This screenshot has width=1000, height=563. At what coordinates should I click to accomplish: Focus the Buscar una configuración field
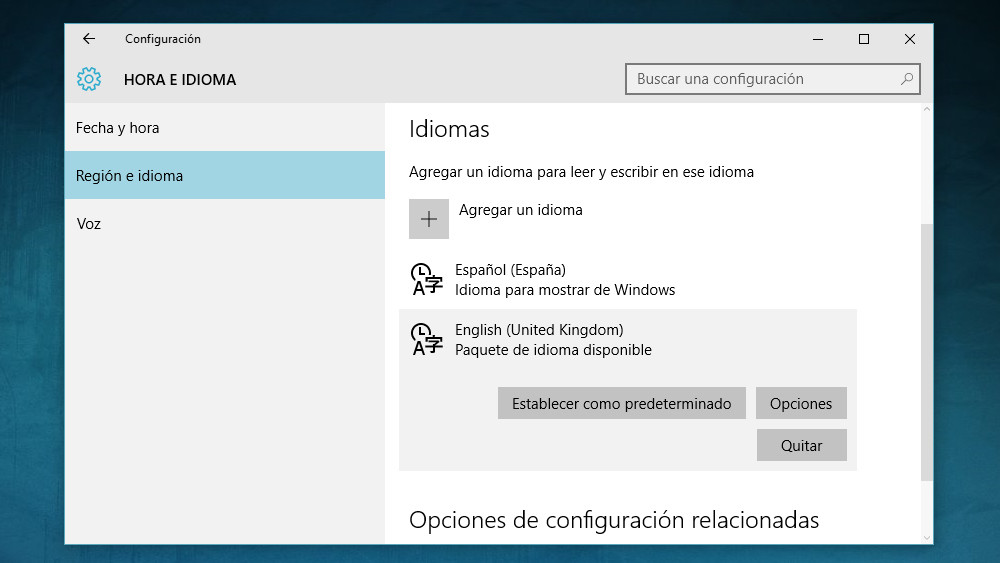coord(772,79)
